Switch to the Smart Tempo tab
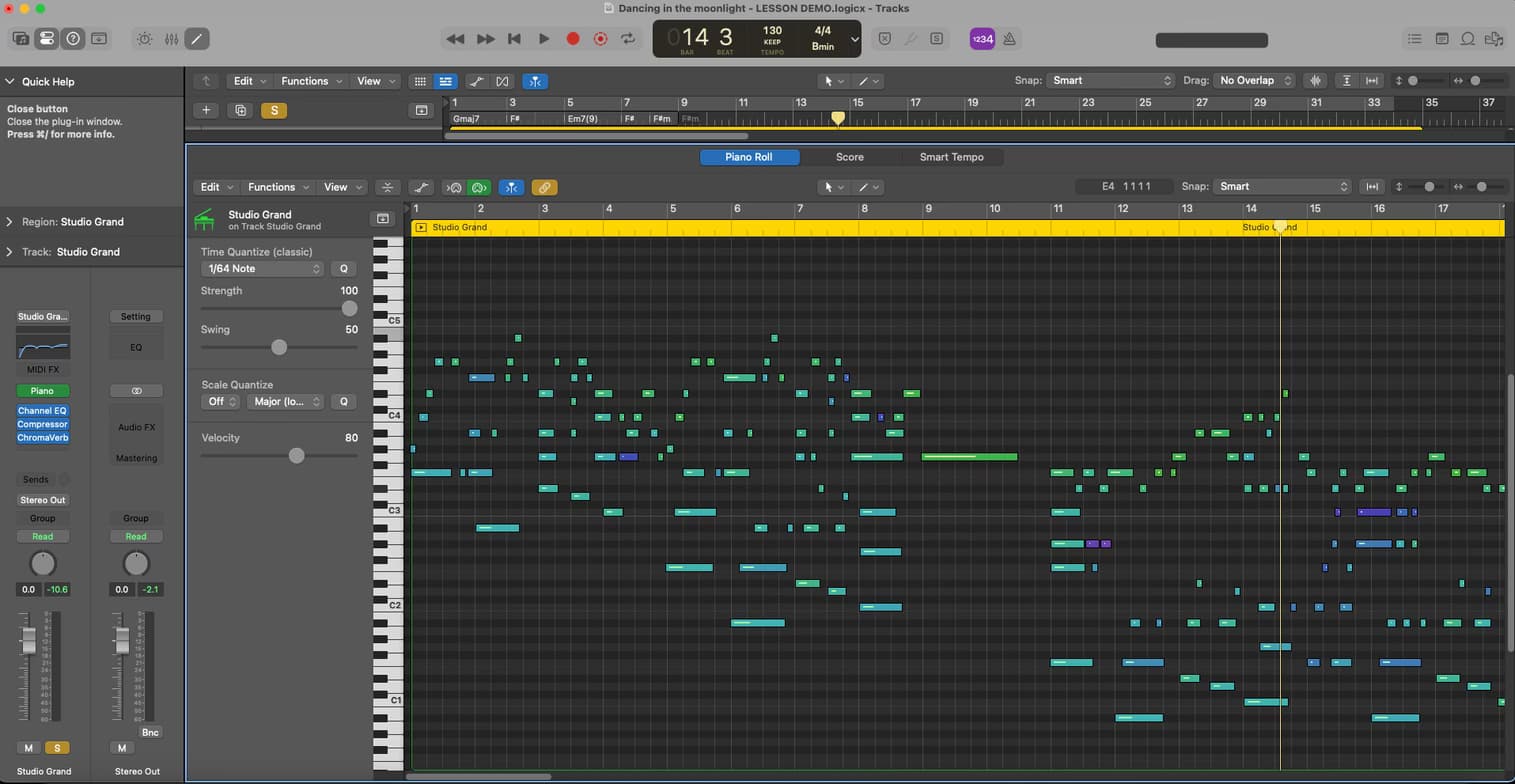 point(951,157)
